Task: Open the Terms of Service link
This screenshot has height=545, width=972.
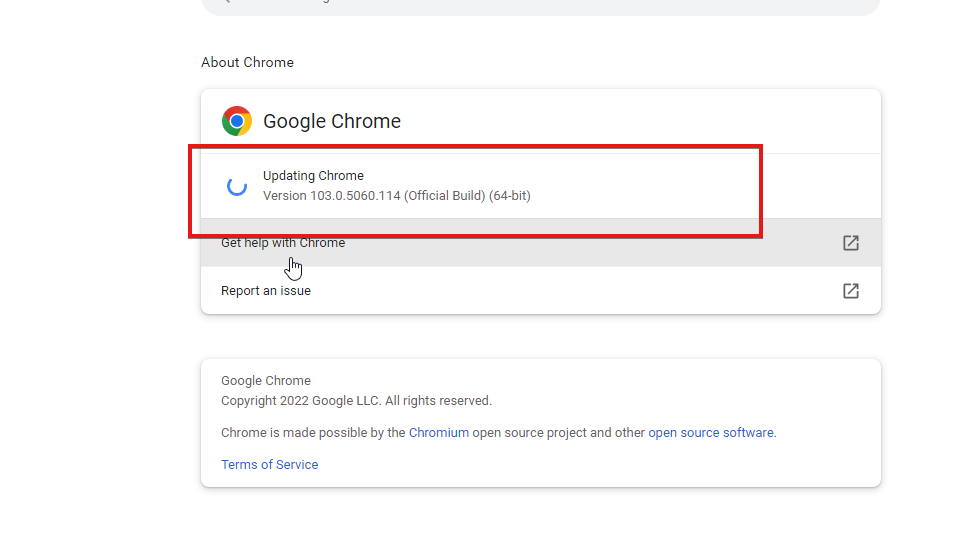Action: click(x=270, y=464)
